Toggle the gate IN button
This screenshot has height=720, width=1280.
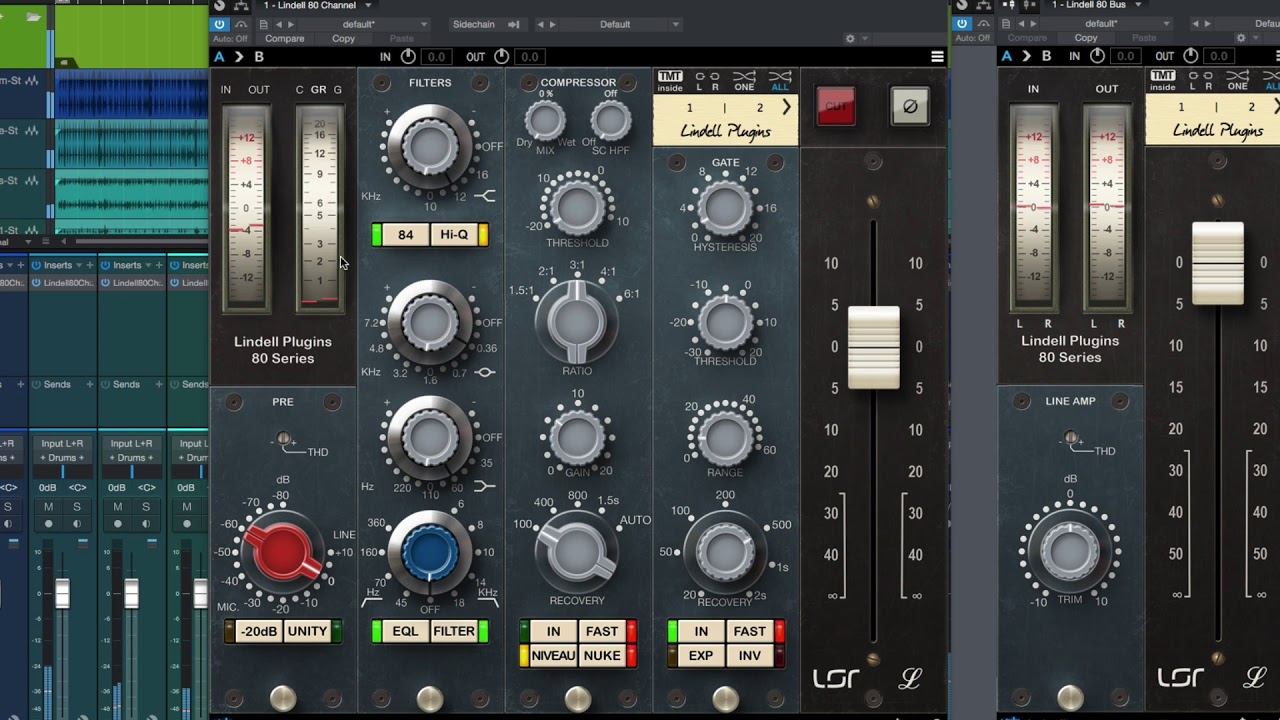(x=701, y=631)
